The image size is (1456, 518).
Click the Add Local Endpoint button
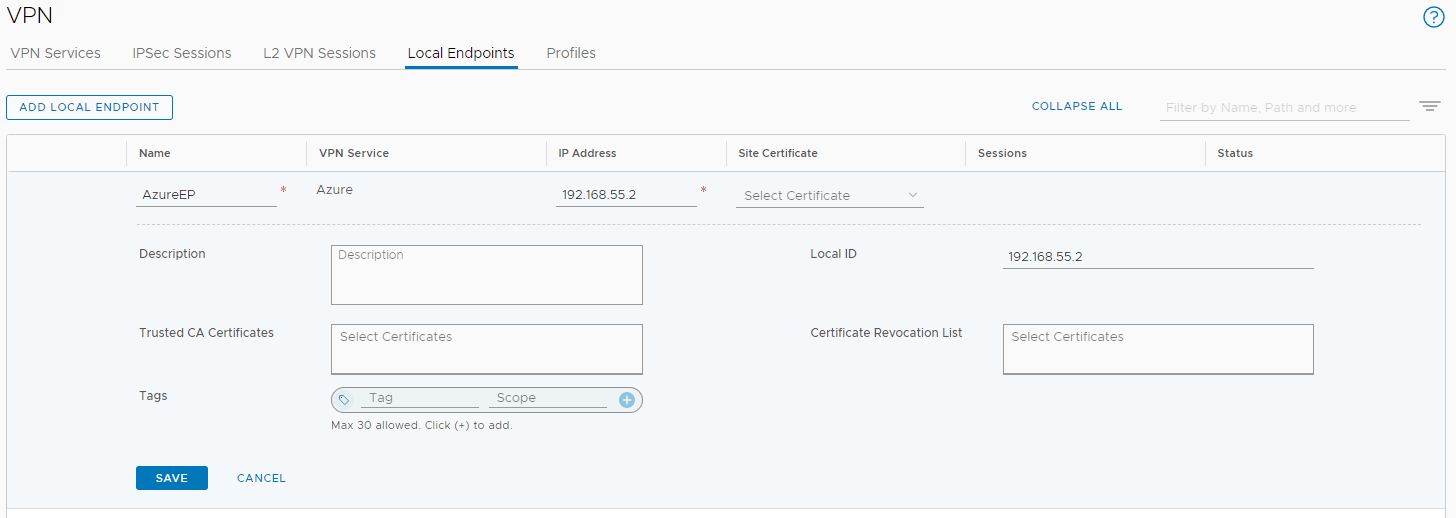(x=89, y=107)
